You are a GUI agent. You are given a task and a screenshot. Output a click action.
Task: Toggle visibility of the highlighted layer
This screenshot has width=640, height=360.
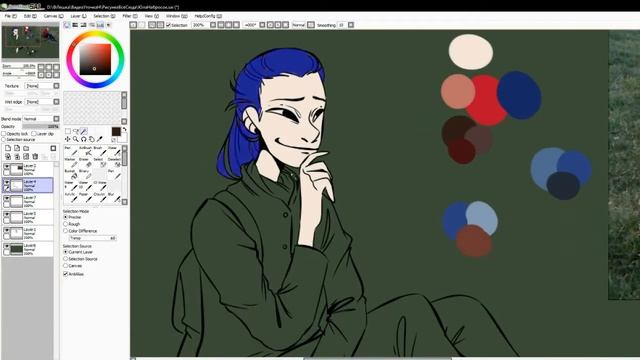[x=7, y=182]
